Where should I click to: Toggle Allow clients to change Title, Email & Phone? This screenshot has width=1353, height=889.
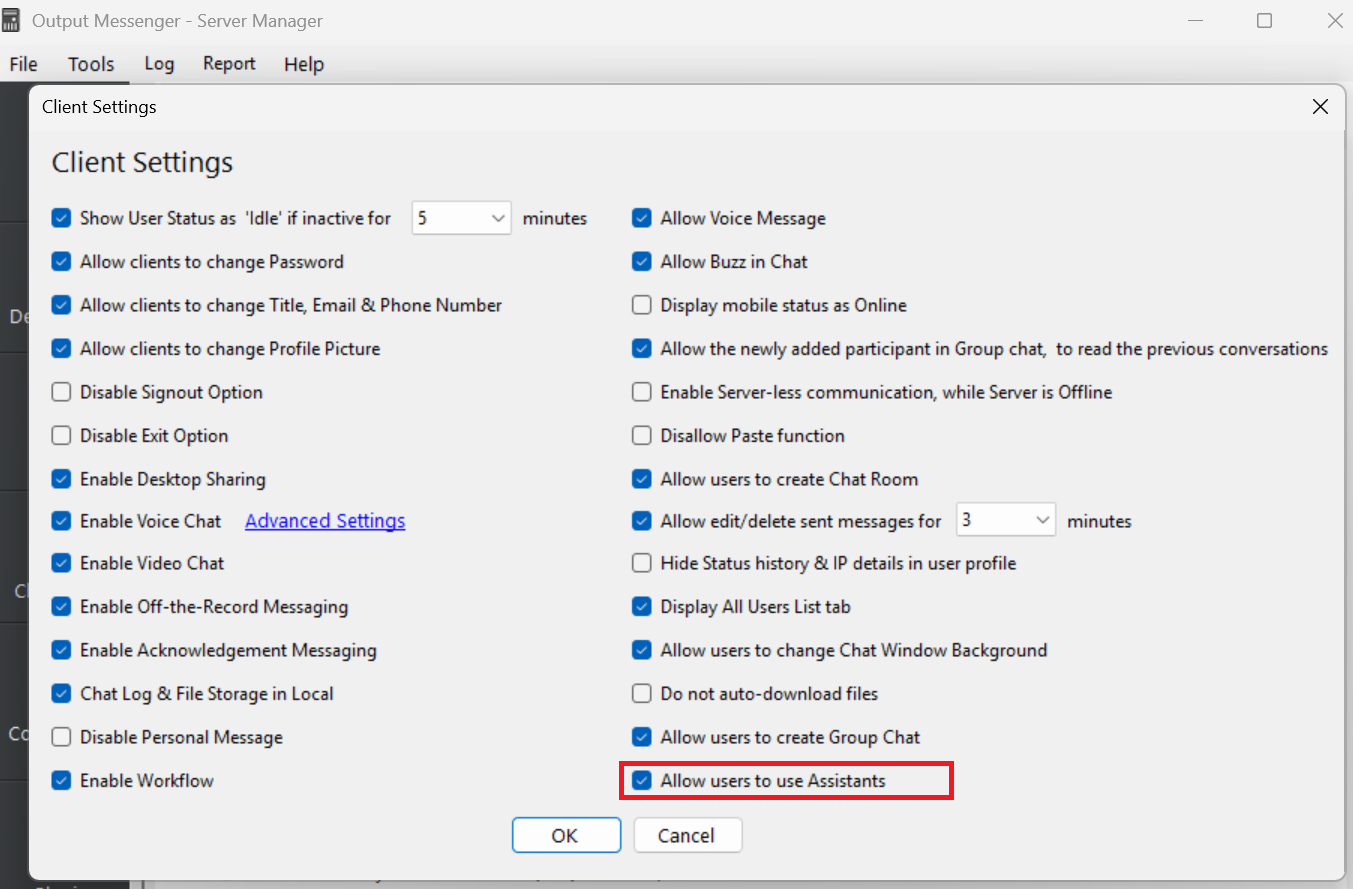point(62,305)
